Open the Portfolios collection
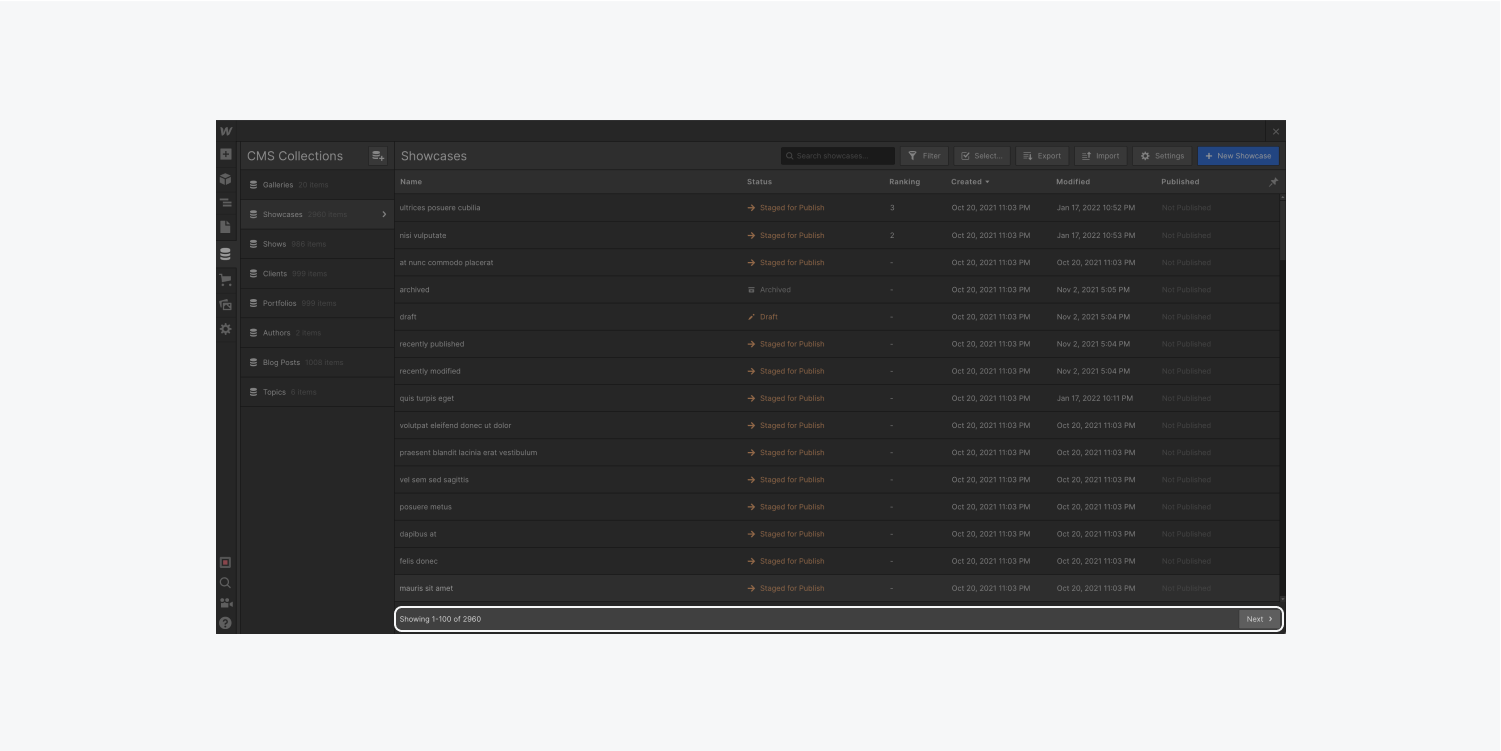Viewport: 1501px width, 751px height. coord(317,303)
